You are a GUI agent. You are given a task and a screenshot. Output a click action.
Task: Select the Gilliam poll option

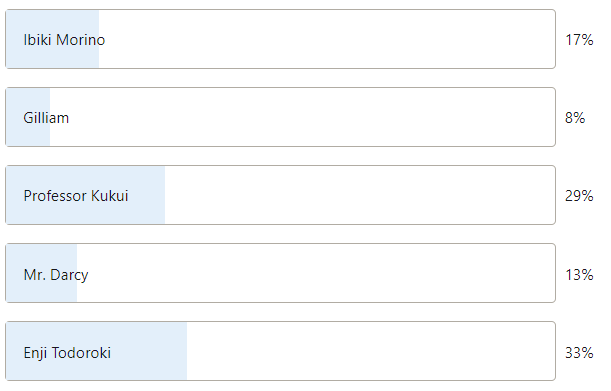pyautogui.click(x=280, y=117)
